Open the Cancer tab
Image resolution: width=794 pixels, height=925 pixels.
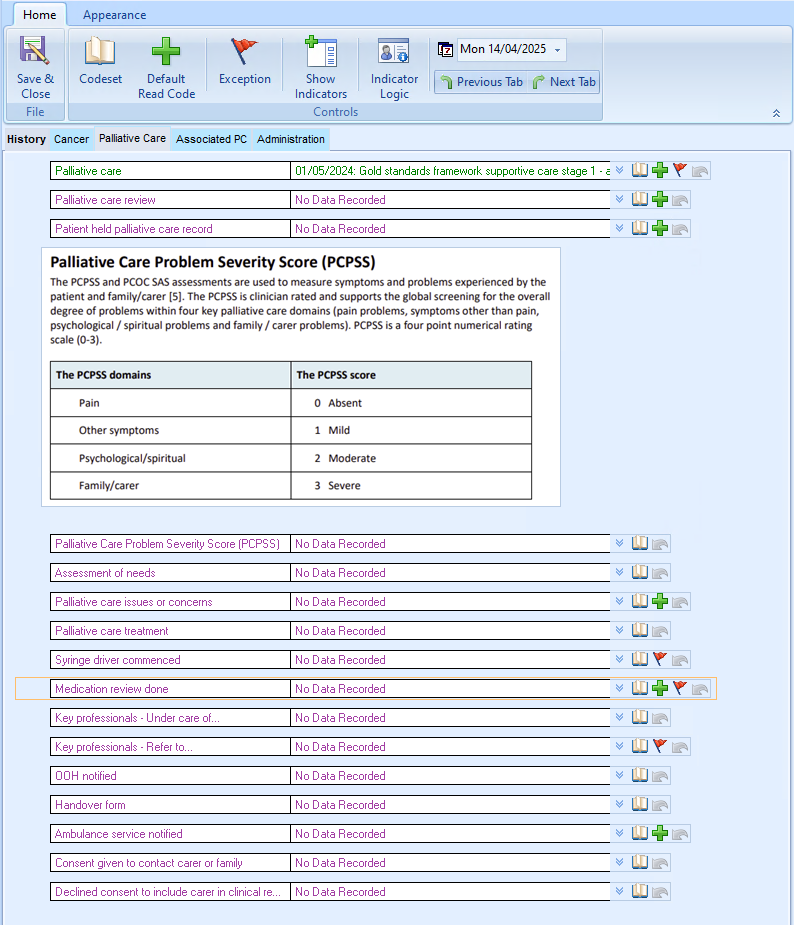pyautogui.click(x=71, y=139)
